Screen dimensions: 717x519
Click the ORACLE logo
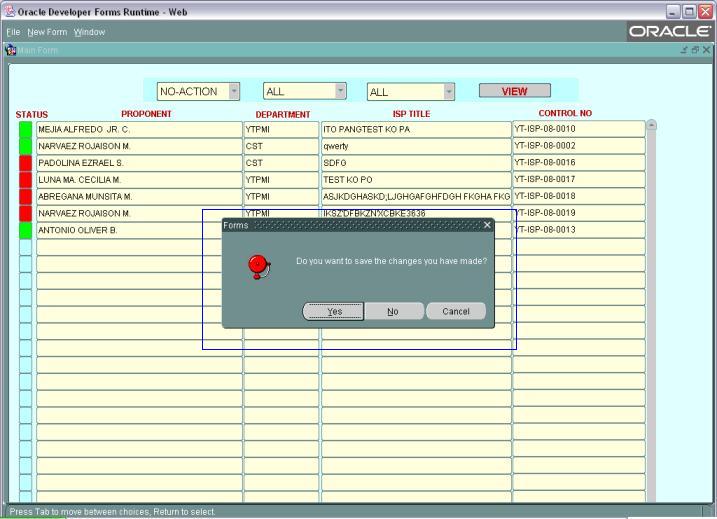tap(669, 32)
